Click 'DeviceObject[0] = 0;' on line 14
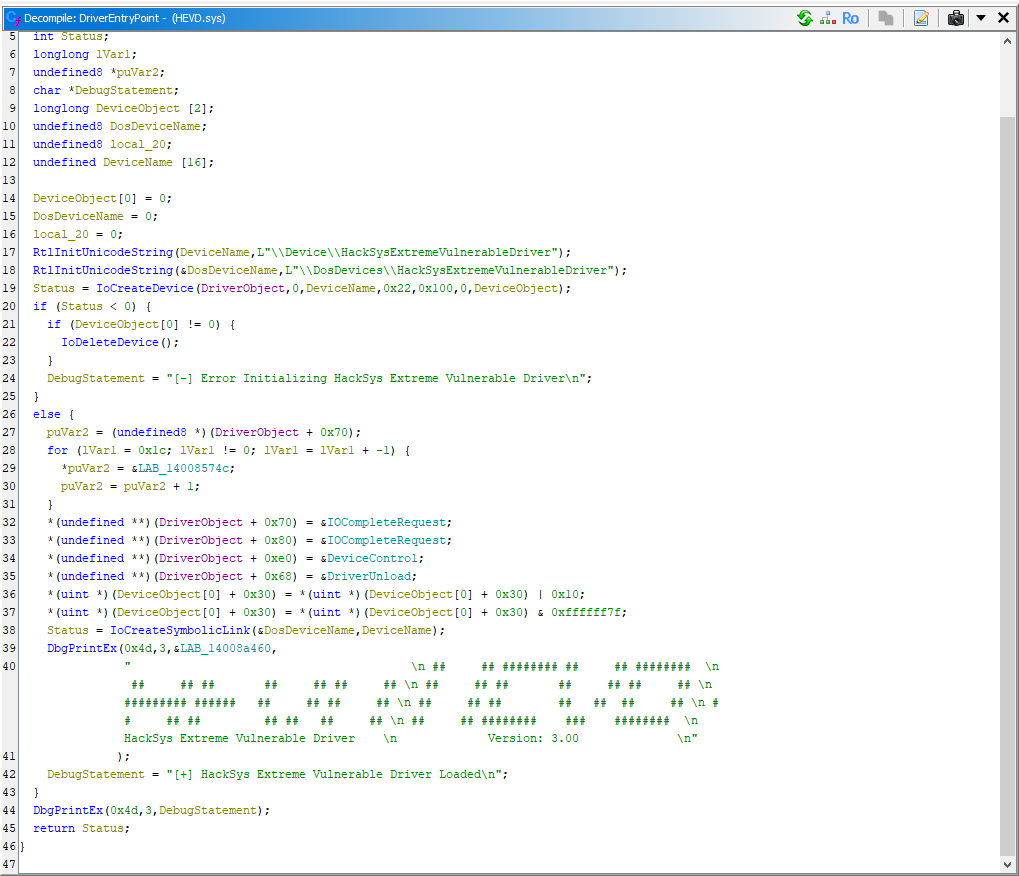 tap(103, 198)
